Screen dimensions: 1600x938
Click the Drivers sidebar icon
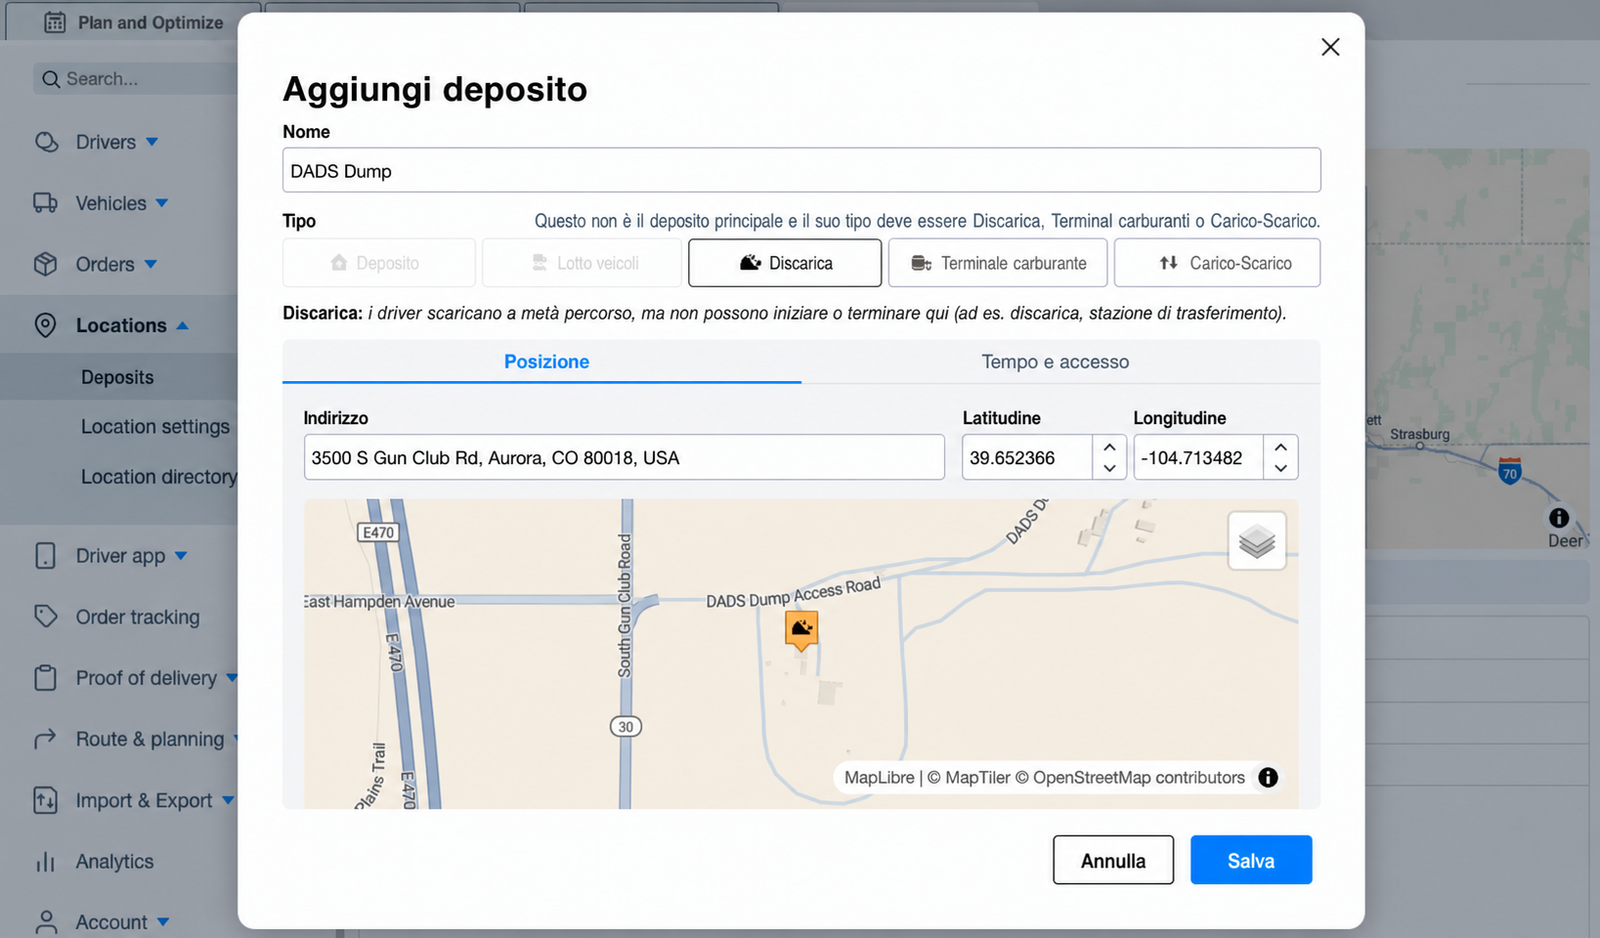pyautogui.click(x=46, y=142)
